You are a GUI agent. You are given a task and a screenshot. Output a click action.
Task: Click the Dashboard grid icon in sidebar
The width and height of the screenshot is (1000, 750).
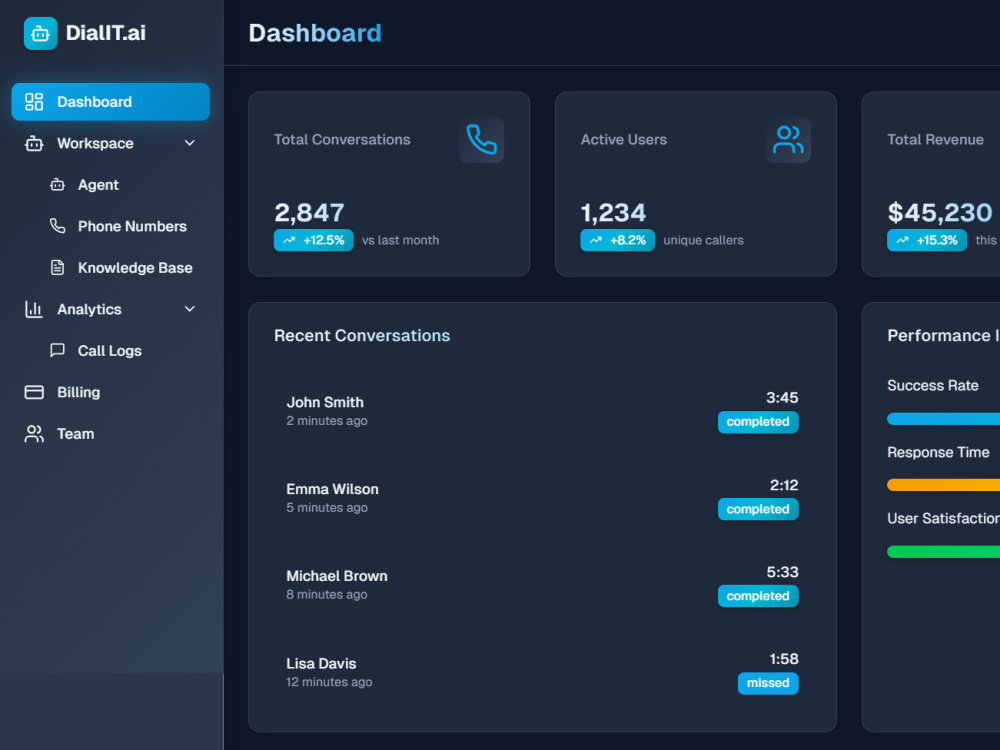[34, 102]
